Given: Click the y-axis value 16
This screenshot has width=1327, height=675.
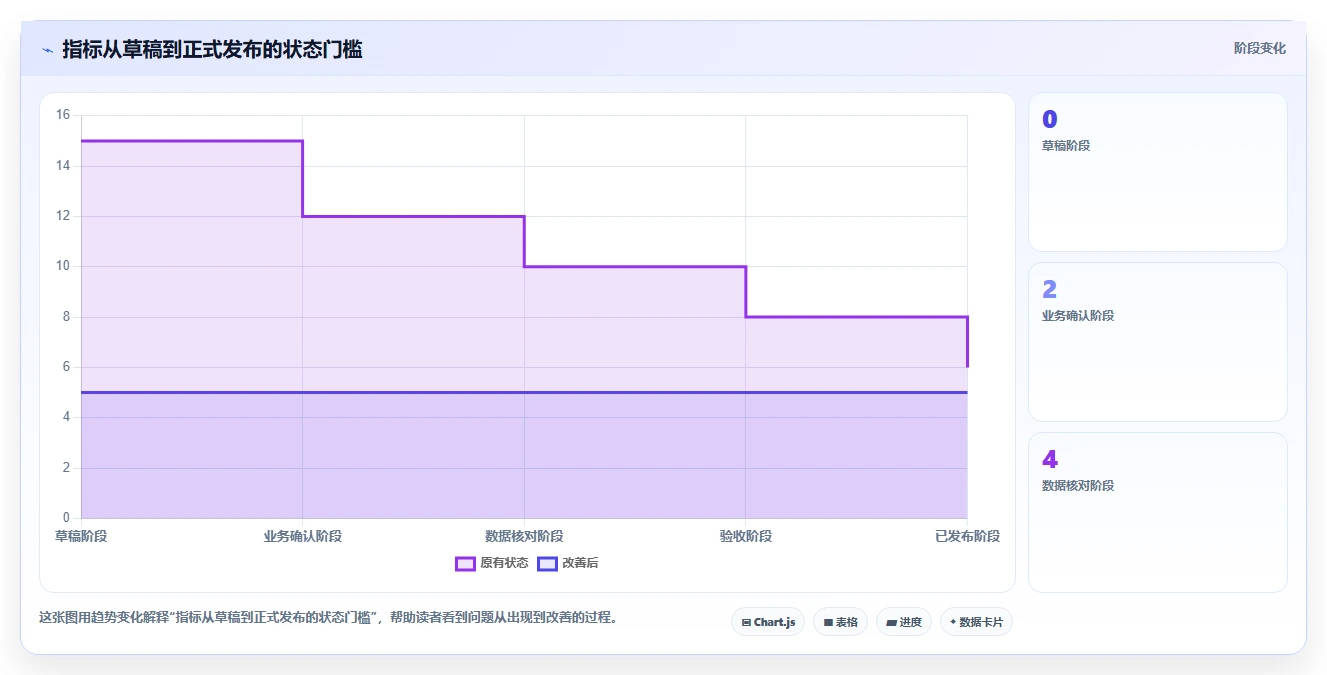Looking at the screenshot, I should 62,115.
